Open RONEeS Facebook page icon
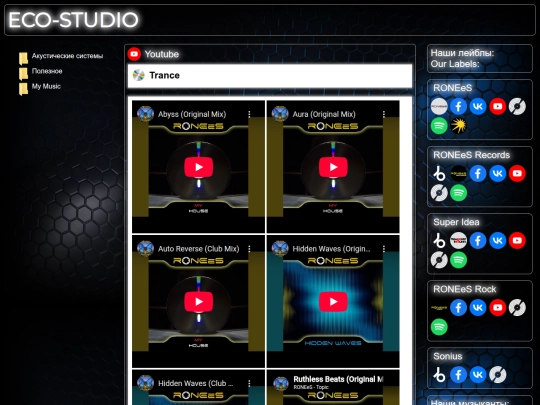The width and height of the screenshot is (540, 405). coord(458,106)
